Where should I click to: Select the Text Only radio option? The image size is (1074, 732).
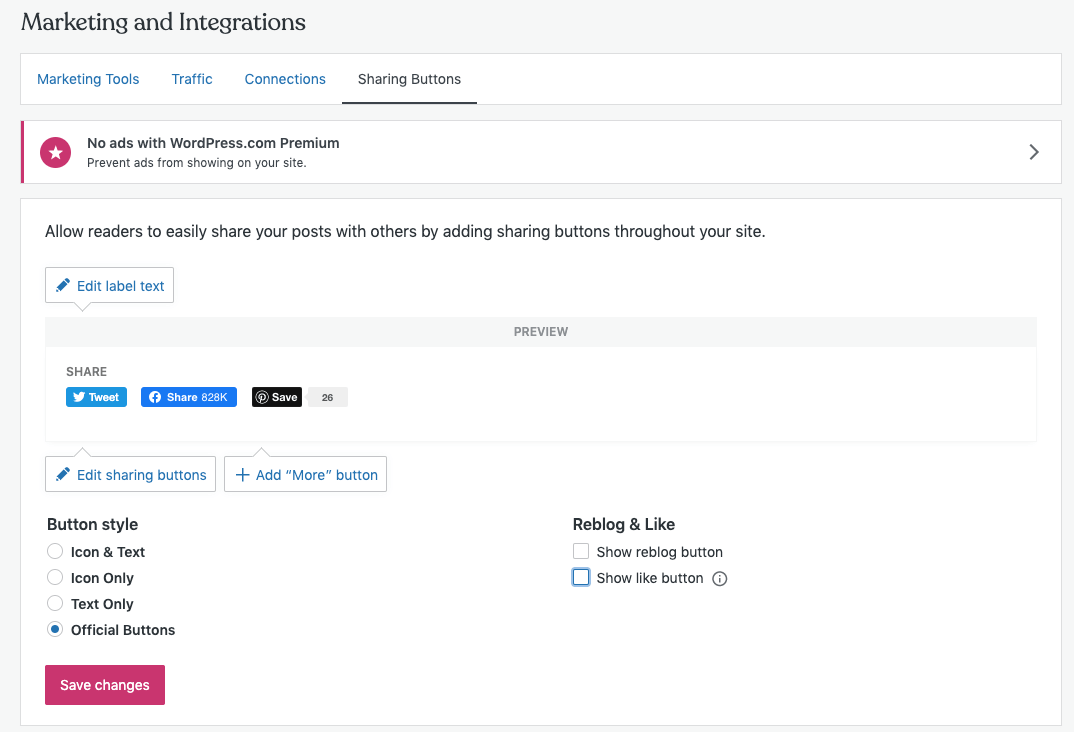tap(55, 604)
